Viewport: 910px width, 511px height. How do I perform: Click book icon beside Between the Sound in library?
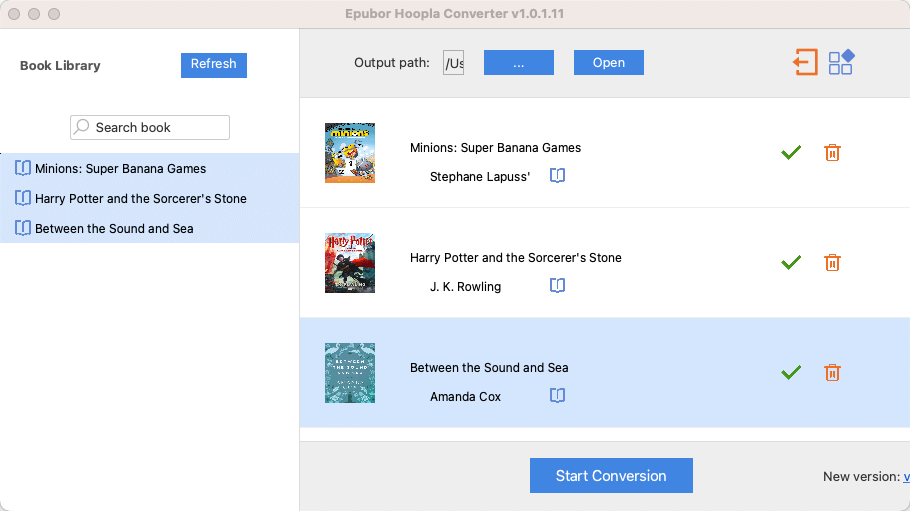23,228
